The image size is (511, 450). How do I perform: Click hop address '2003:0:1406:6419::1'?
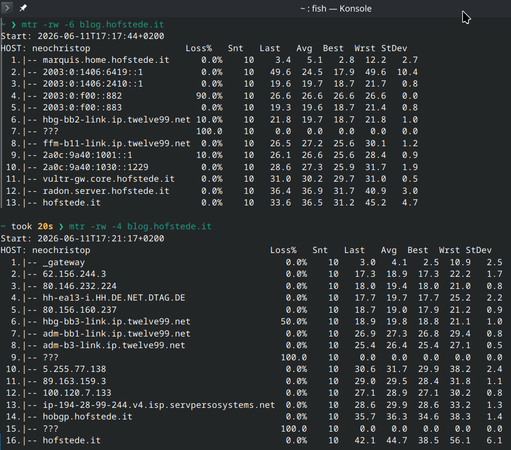point(93,72)
